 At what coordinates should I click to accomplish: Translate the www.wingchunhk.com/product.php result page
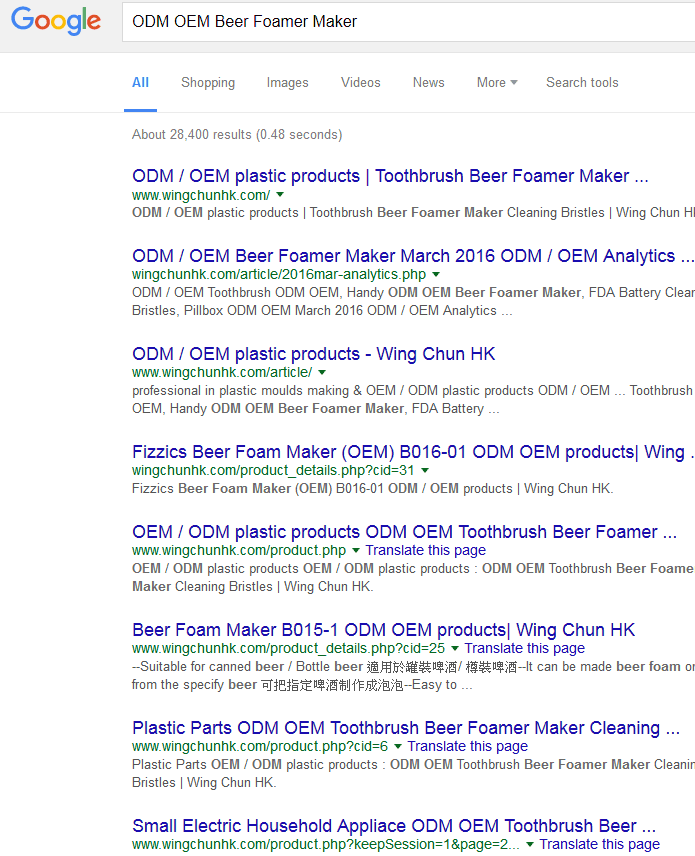pyautogui.click(x=425, y=550)
